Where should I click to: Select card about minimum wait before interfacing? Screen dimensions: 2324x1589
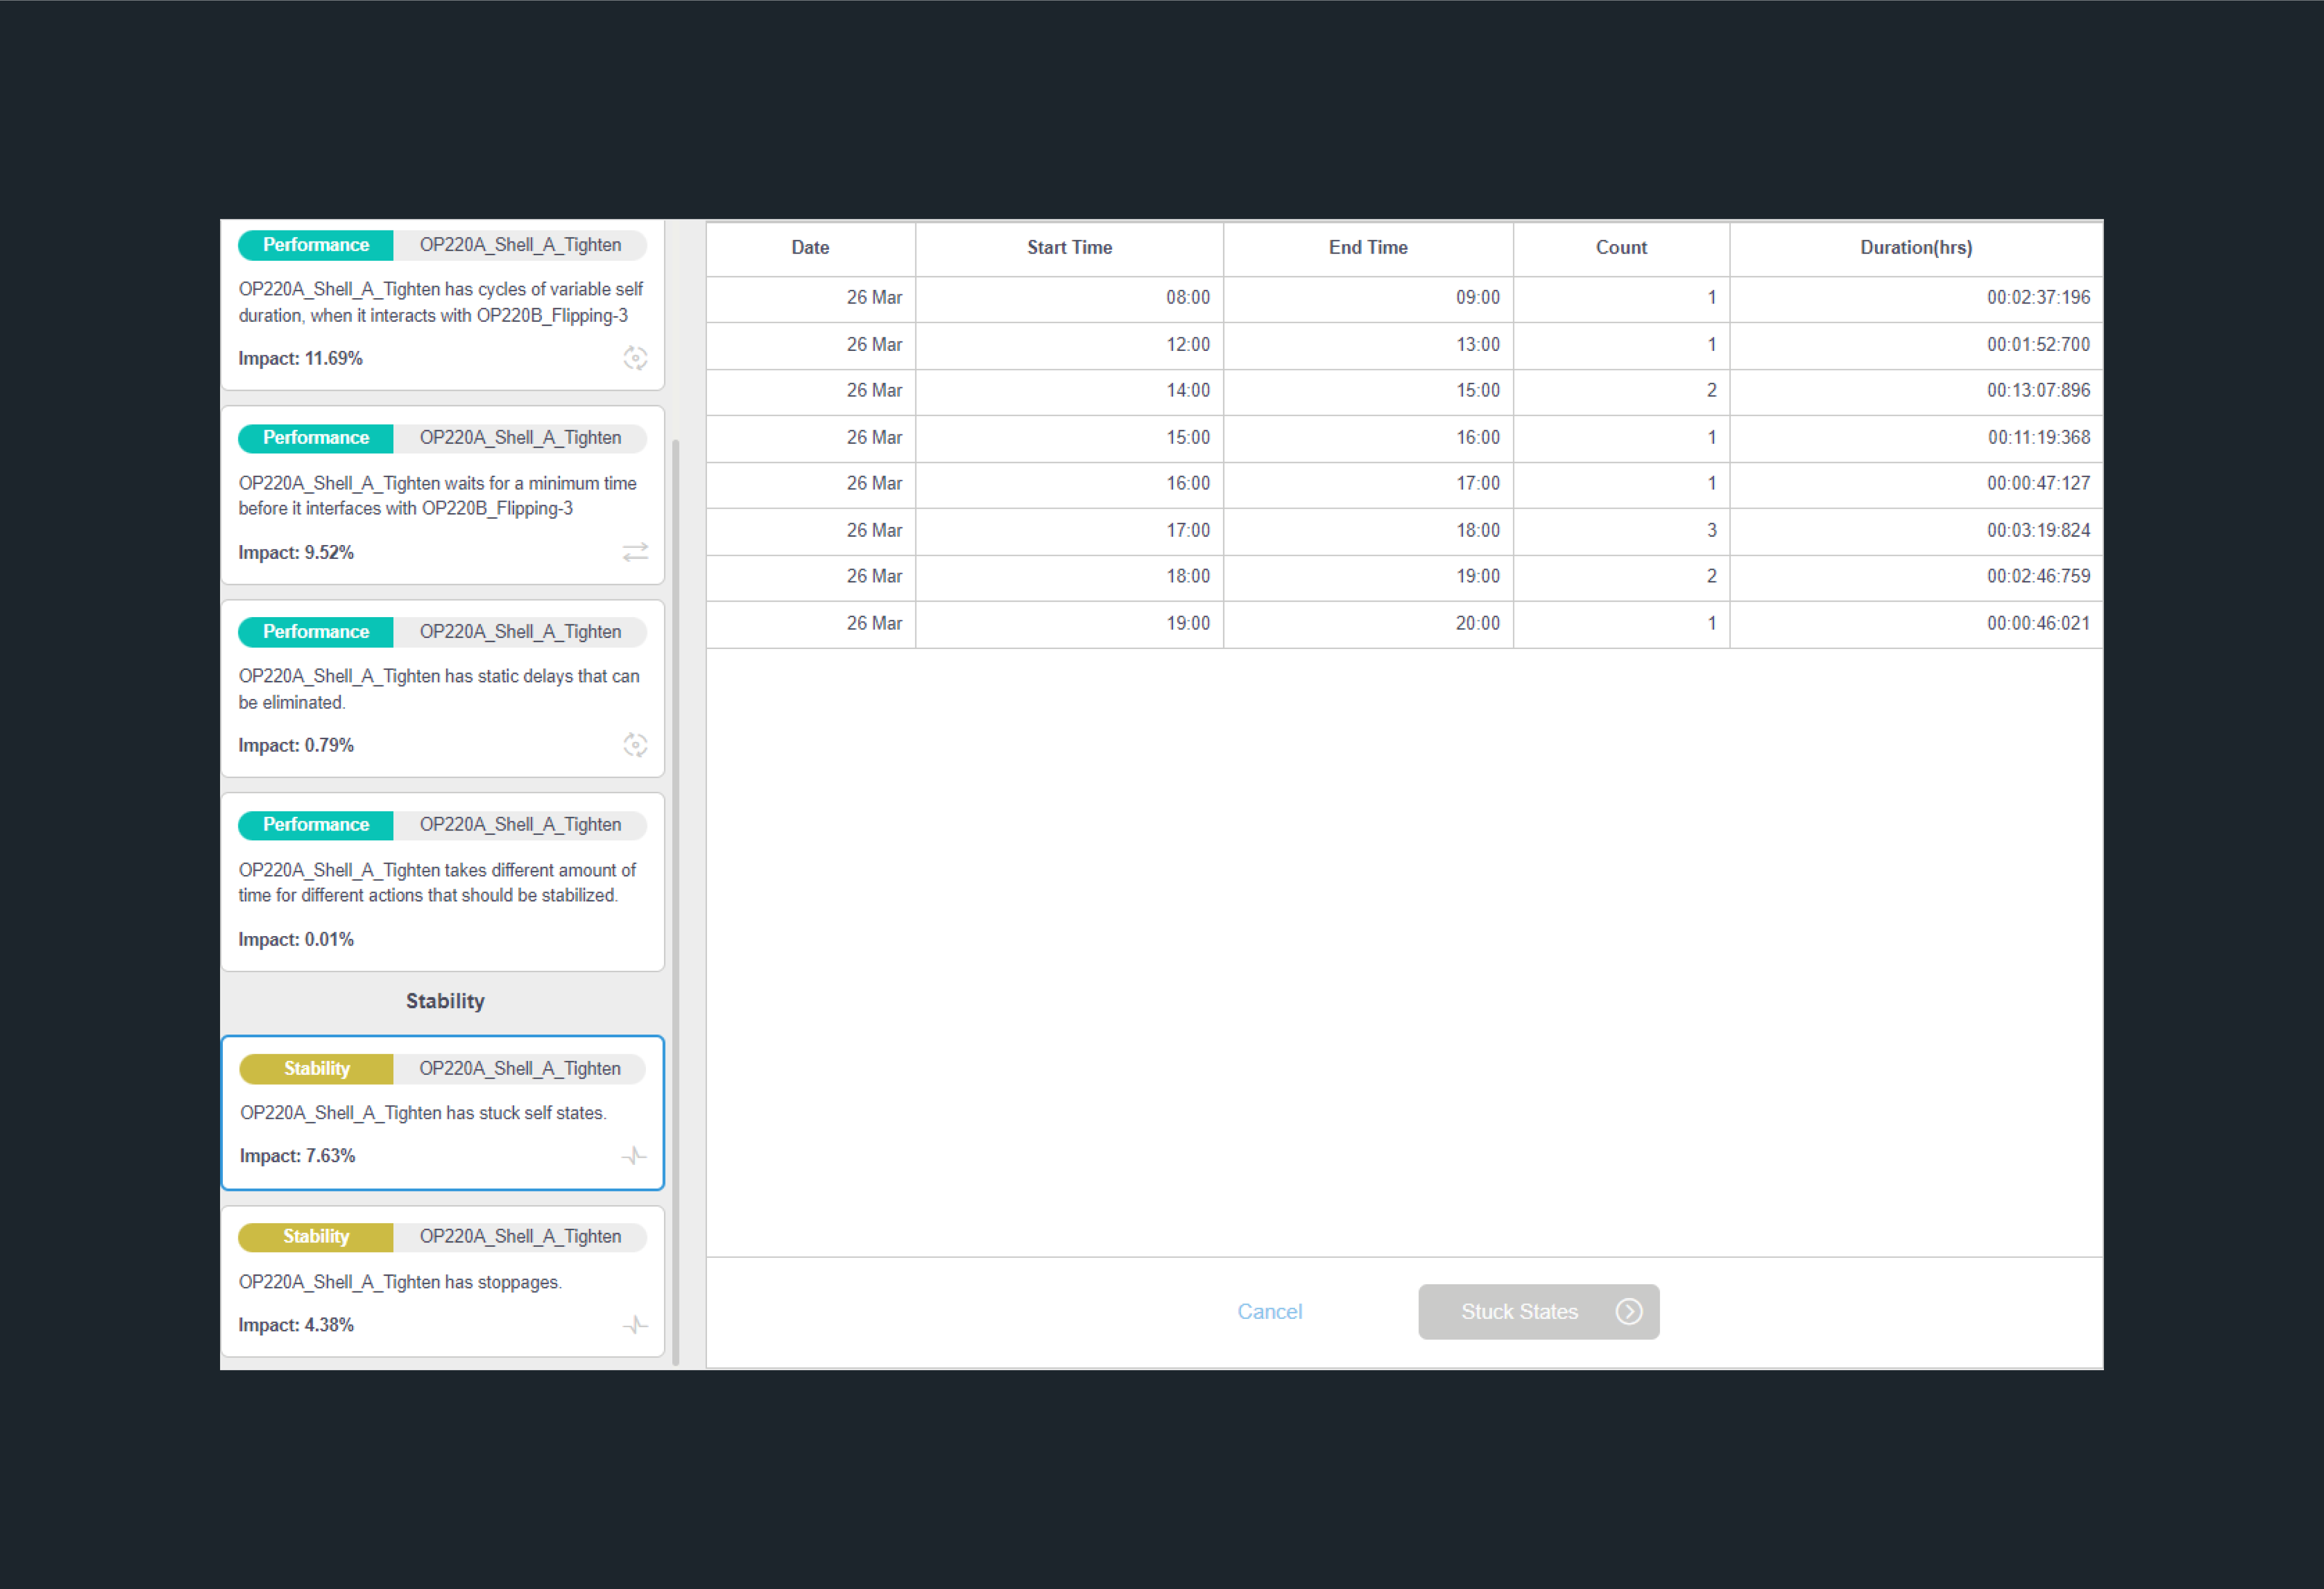(442, 495)
